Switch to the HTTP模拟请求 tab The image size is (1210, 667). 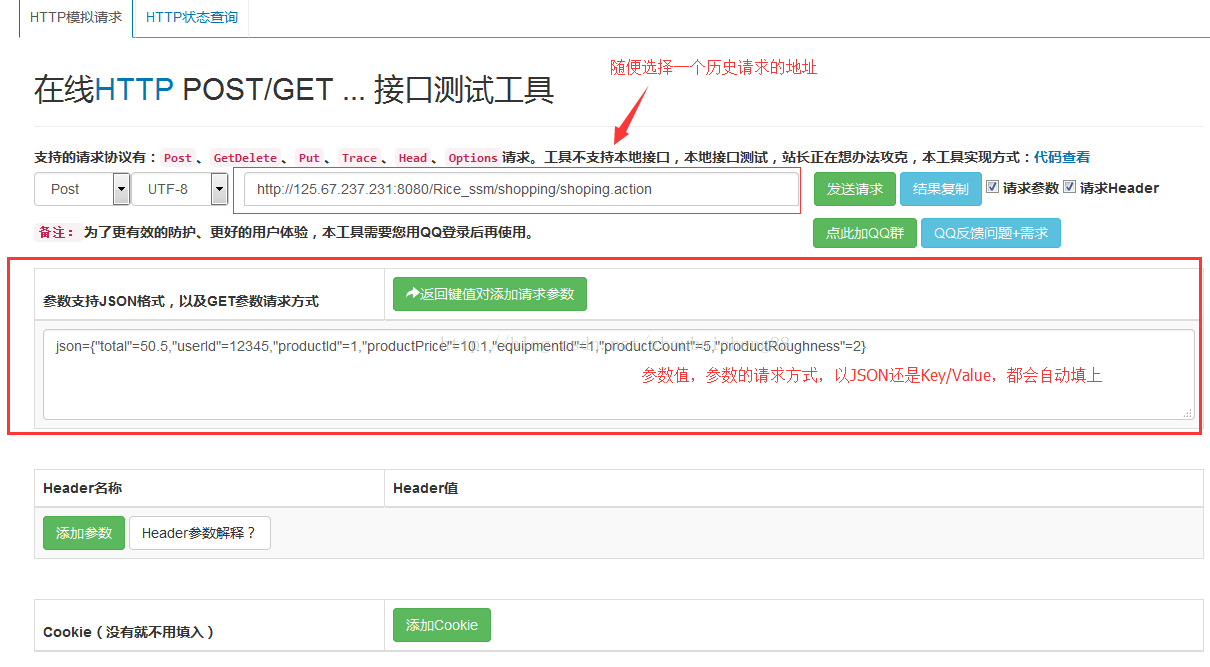pos(76,18)
